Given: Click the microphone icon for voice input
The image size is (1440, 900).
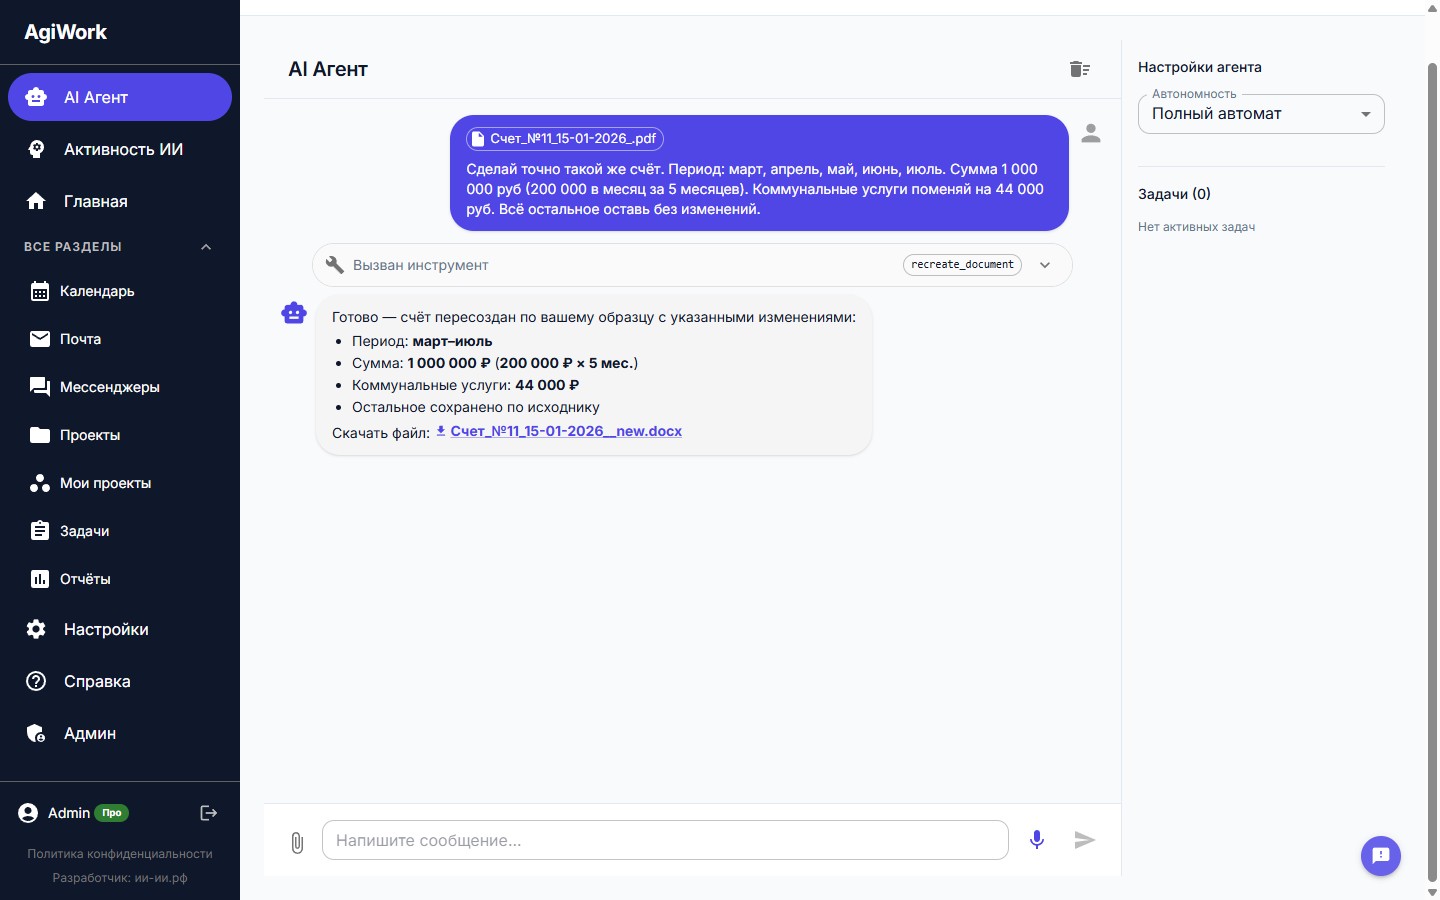Looking at the screenshot, I should pyautogui.click(x=1037, y=840).
